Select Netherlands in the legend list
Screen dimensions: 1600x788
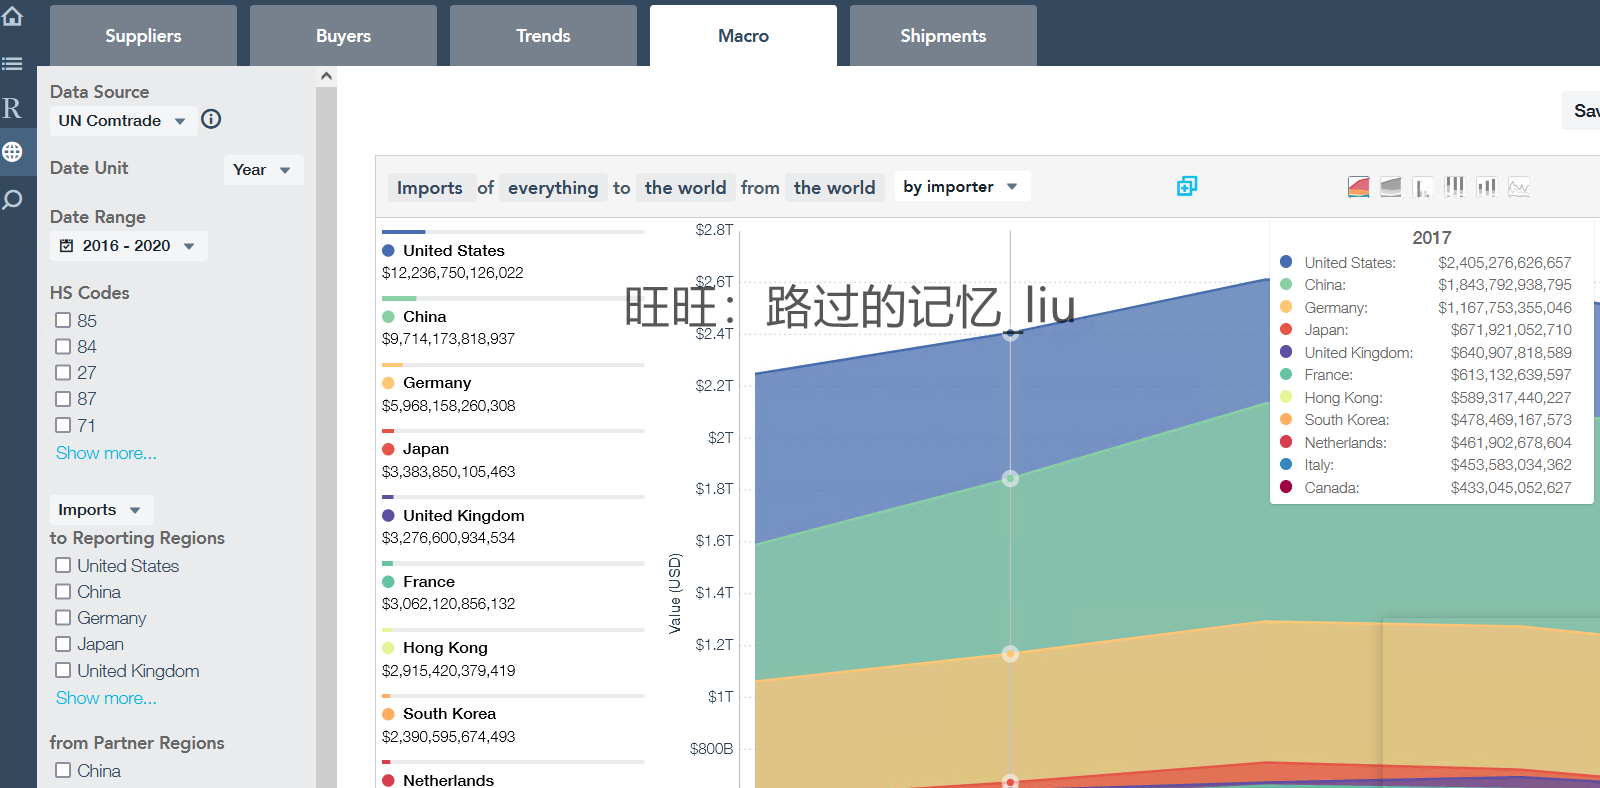448,780
